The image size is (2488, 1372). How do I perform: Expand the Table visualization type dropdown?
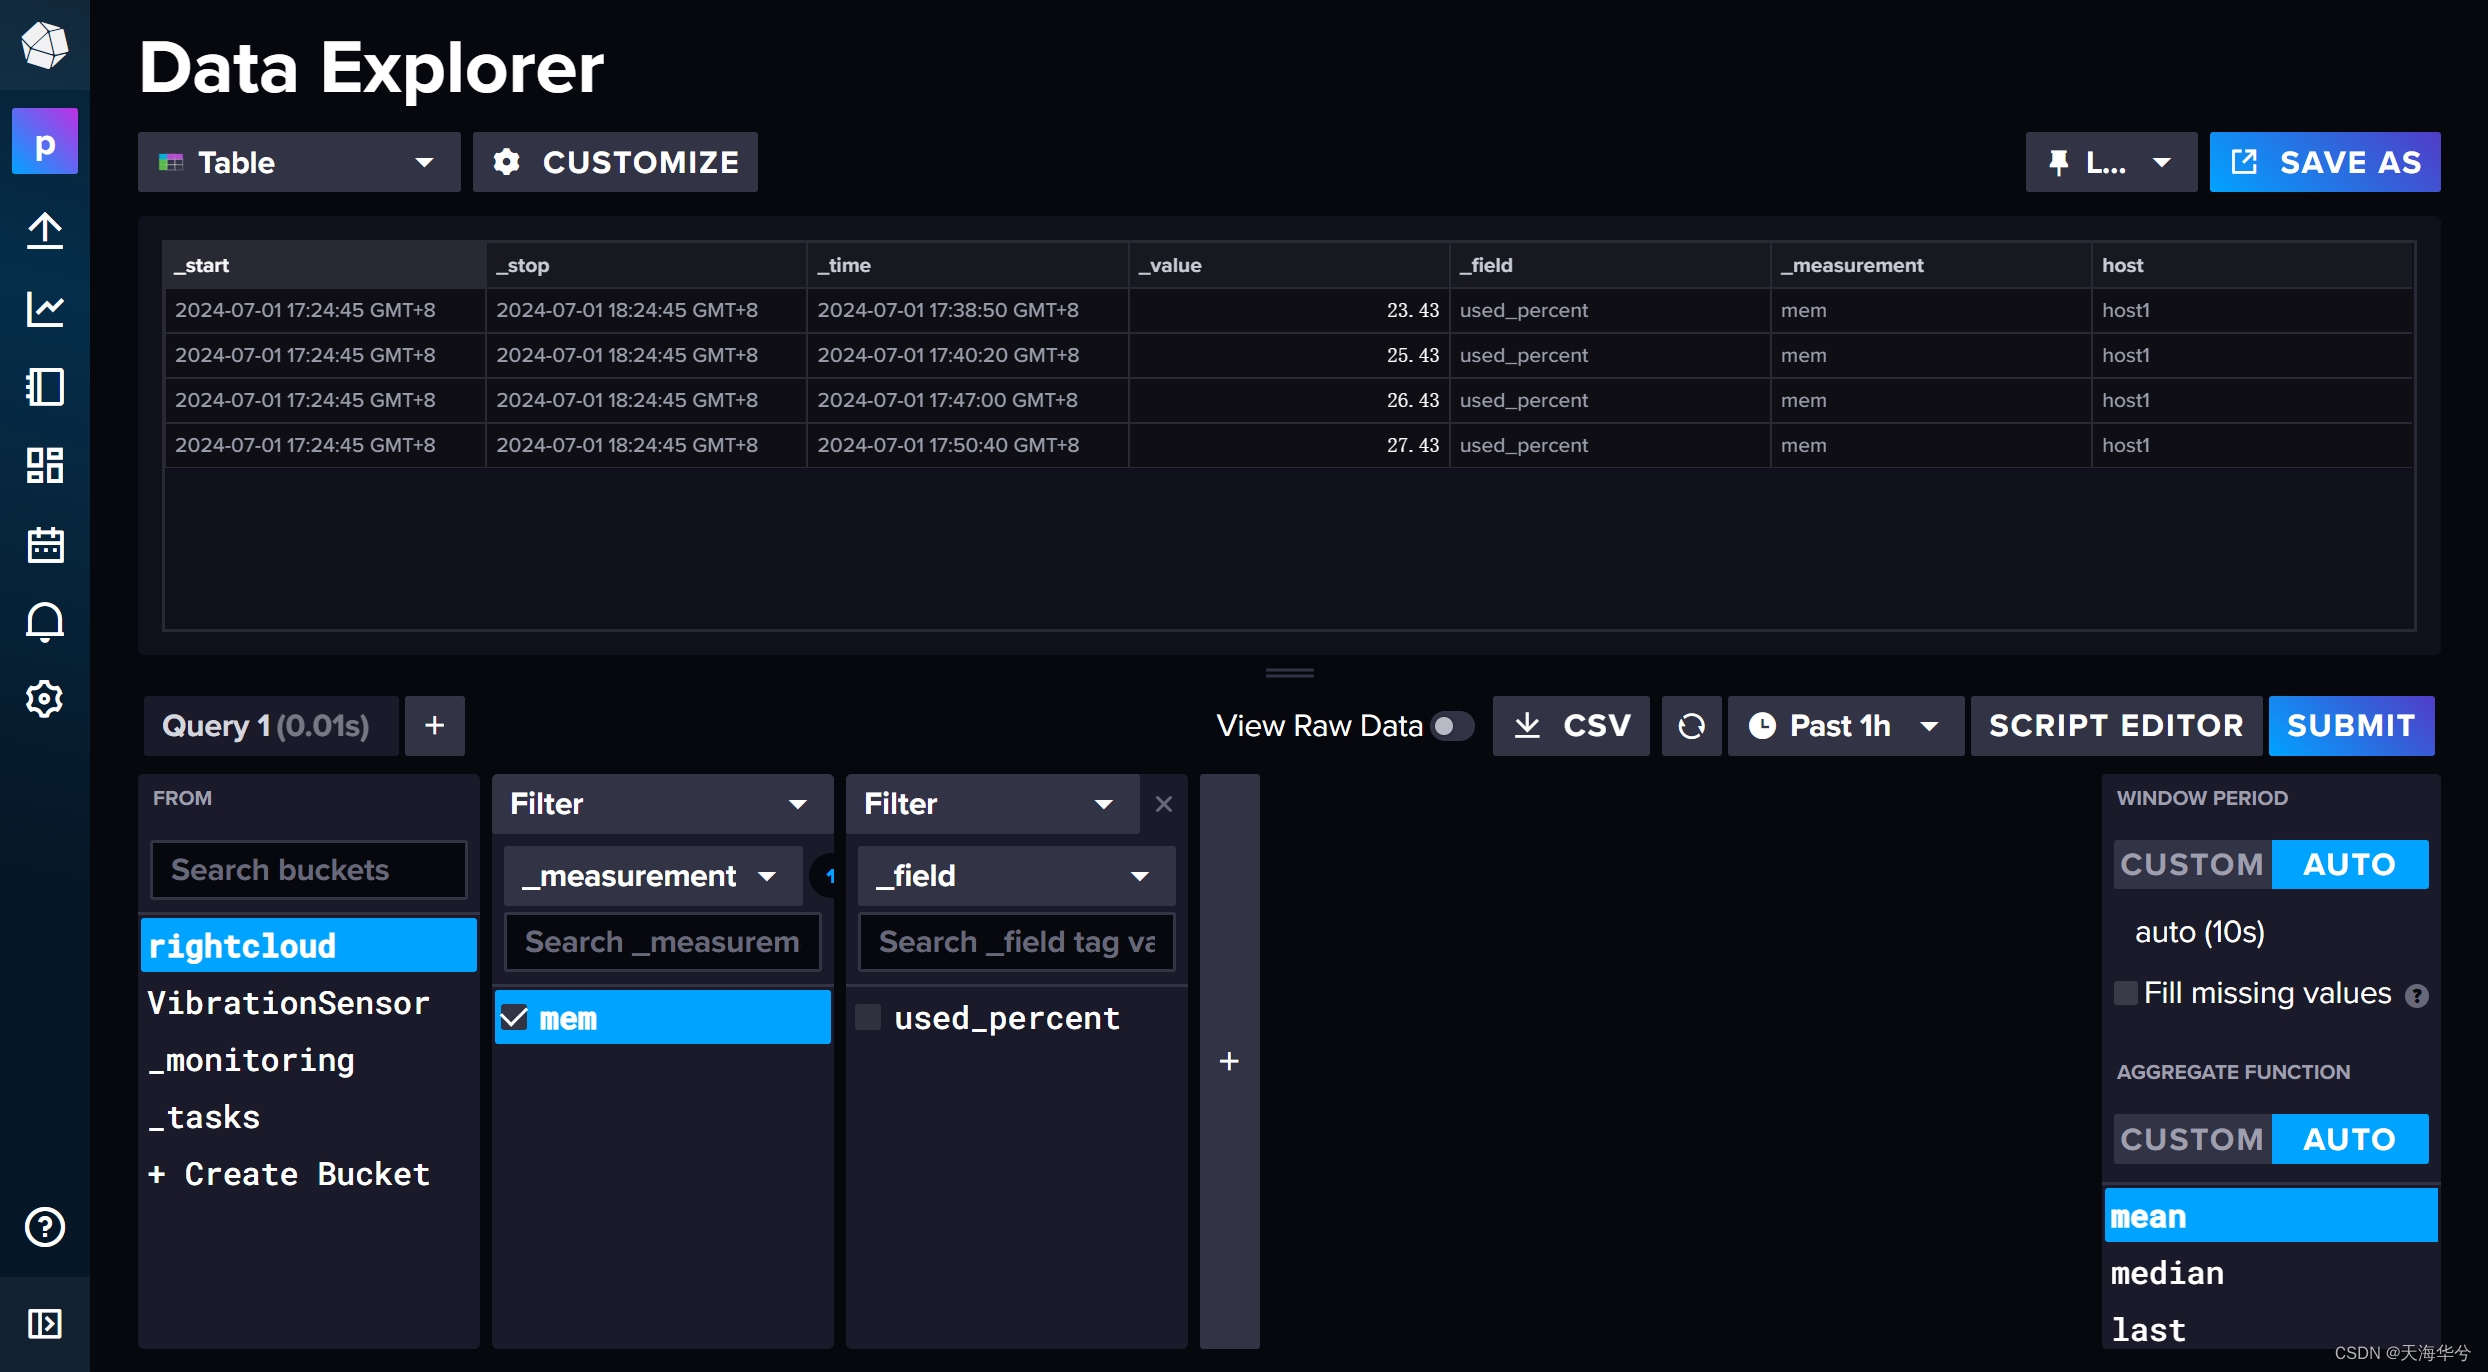point(298,162)
